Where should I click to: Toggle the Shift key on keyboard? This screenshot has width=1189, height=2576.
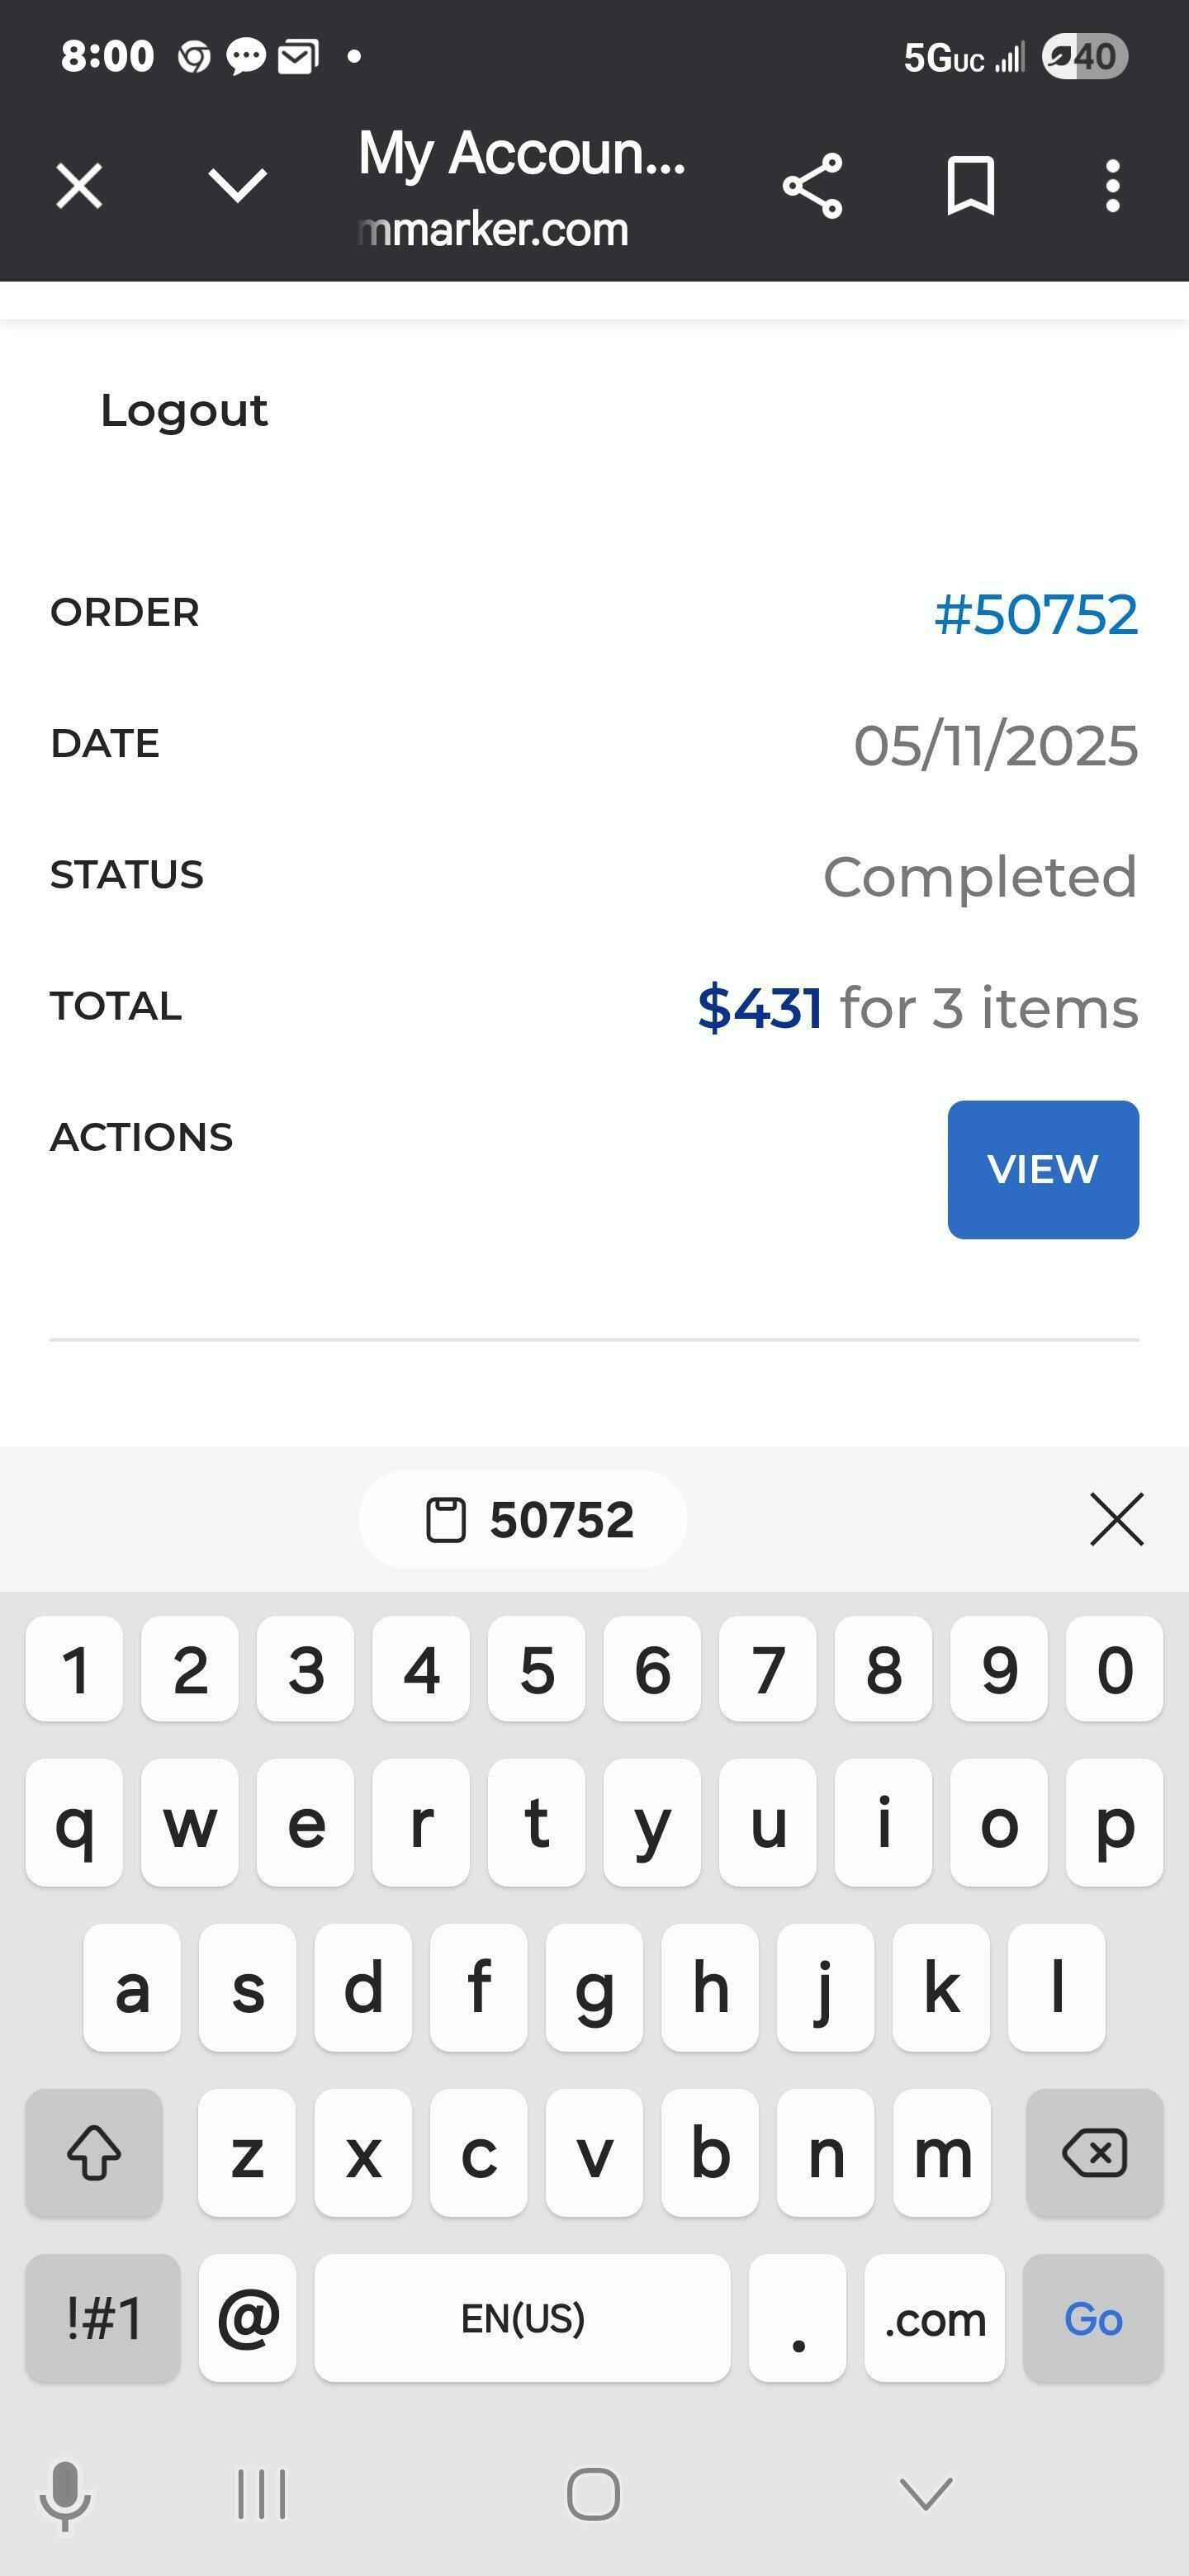coord(94,2153)
